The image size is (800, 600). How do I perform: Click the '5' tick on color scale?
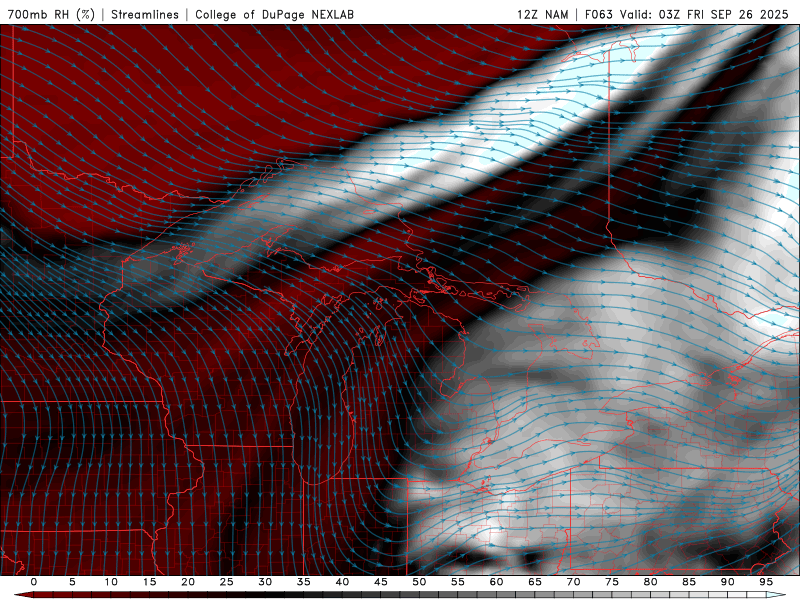coord(72,582)
